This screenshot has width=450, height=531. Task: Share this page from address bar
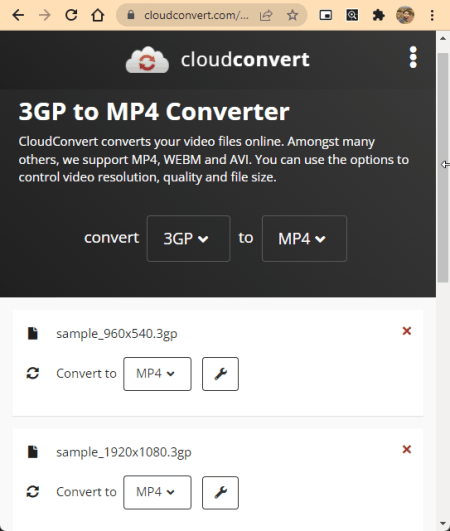tap(266, 15)
